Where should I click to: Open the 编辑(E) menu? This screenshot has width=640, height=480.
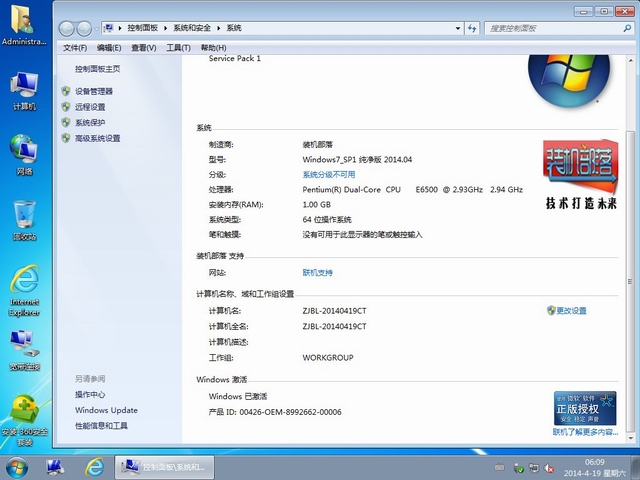point(109,48)
